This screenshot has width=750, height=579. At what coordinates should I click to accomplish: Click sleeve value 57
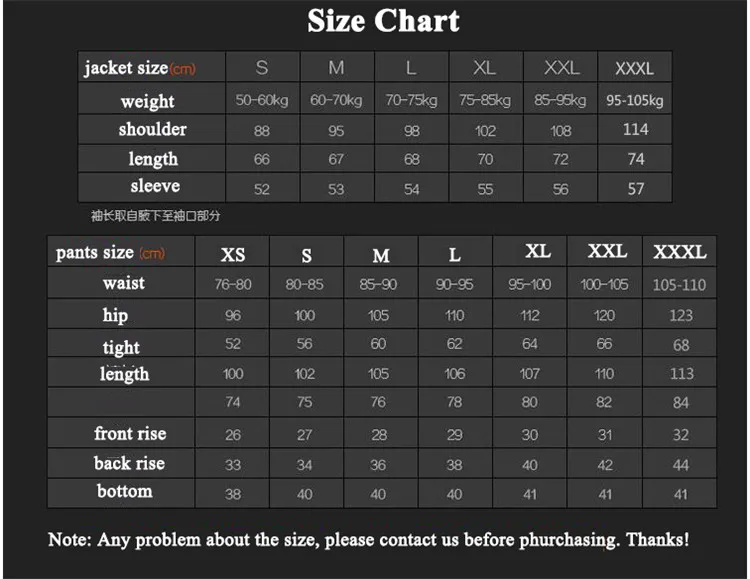(x=635, y=188)
